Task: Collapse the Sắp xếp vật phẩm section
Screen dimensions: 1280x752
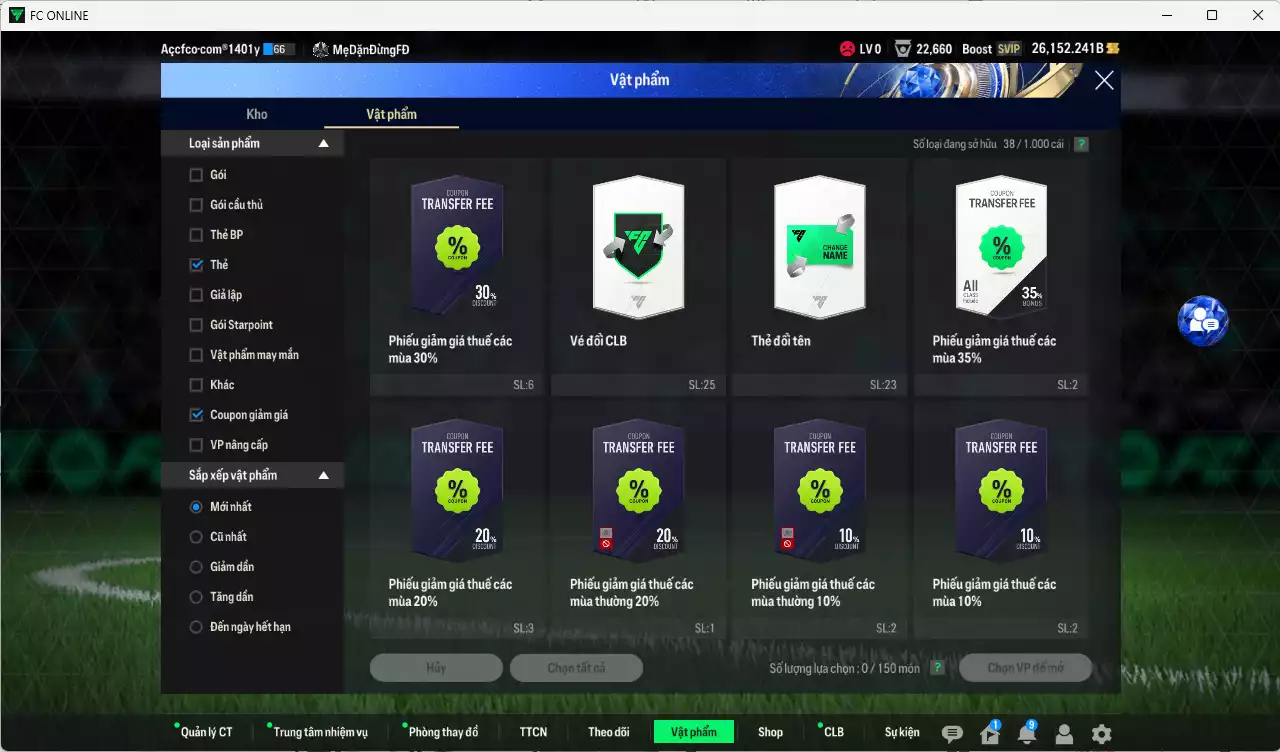Action: pos(323,476)
